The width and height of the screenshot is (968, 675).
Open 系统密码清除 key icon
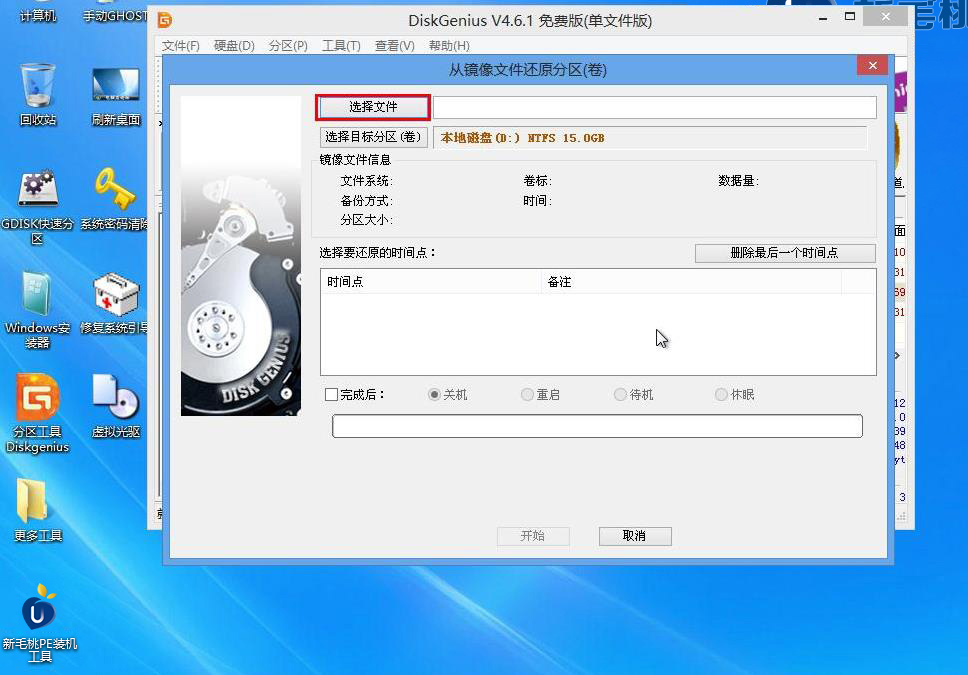tap(115, 199)
